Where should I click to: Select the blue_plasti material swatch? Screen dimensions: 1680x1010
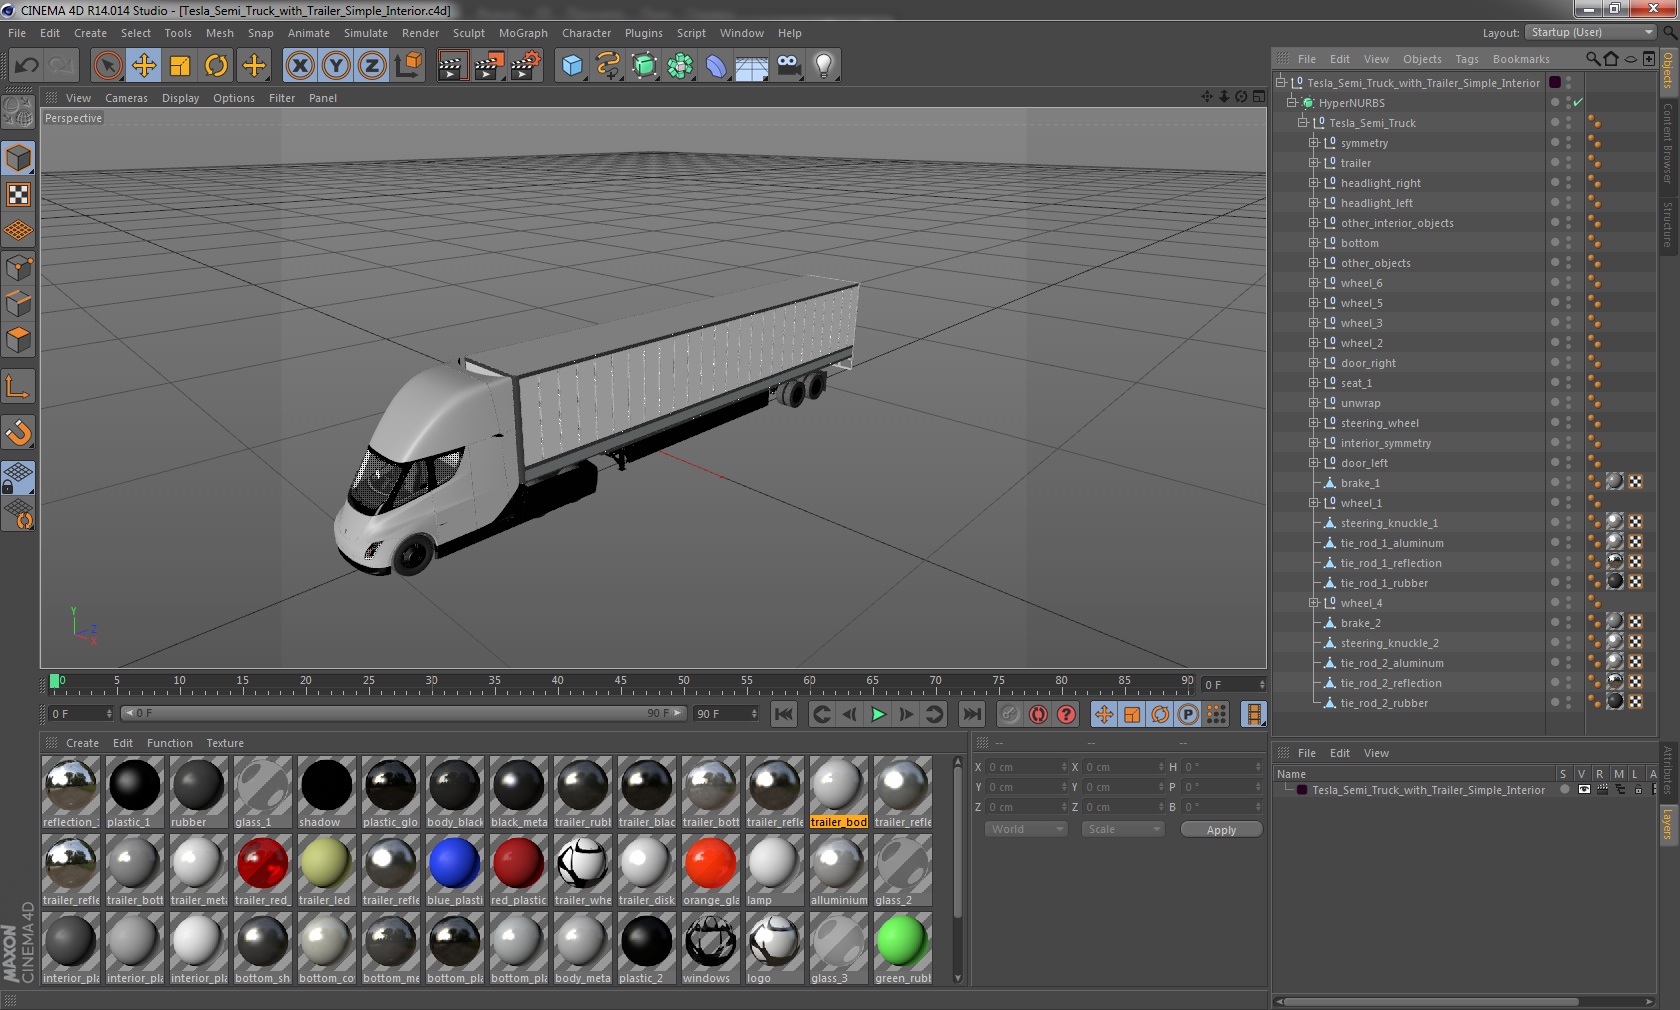tap(455, 870)
